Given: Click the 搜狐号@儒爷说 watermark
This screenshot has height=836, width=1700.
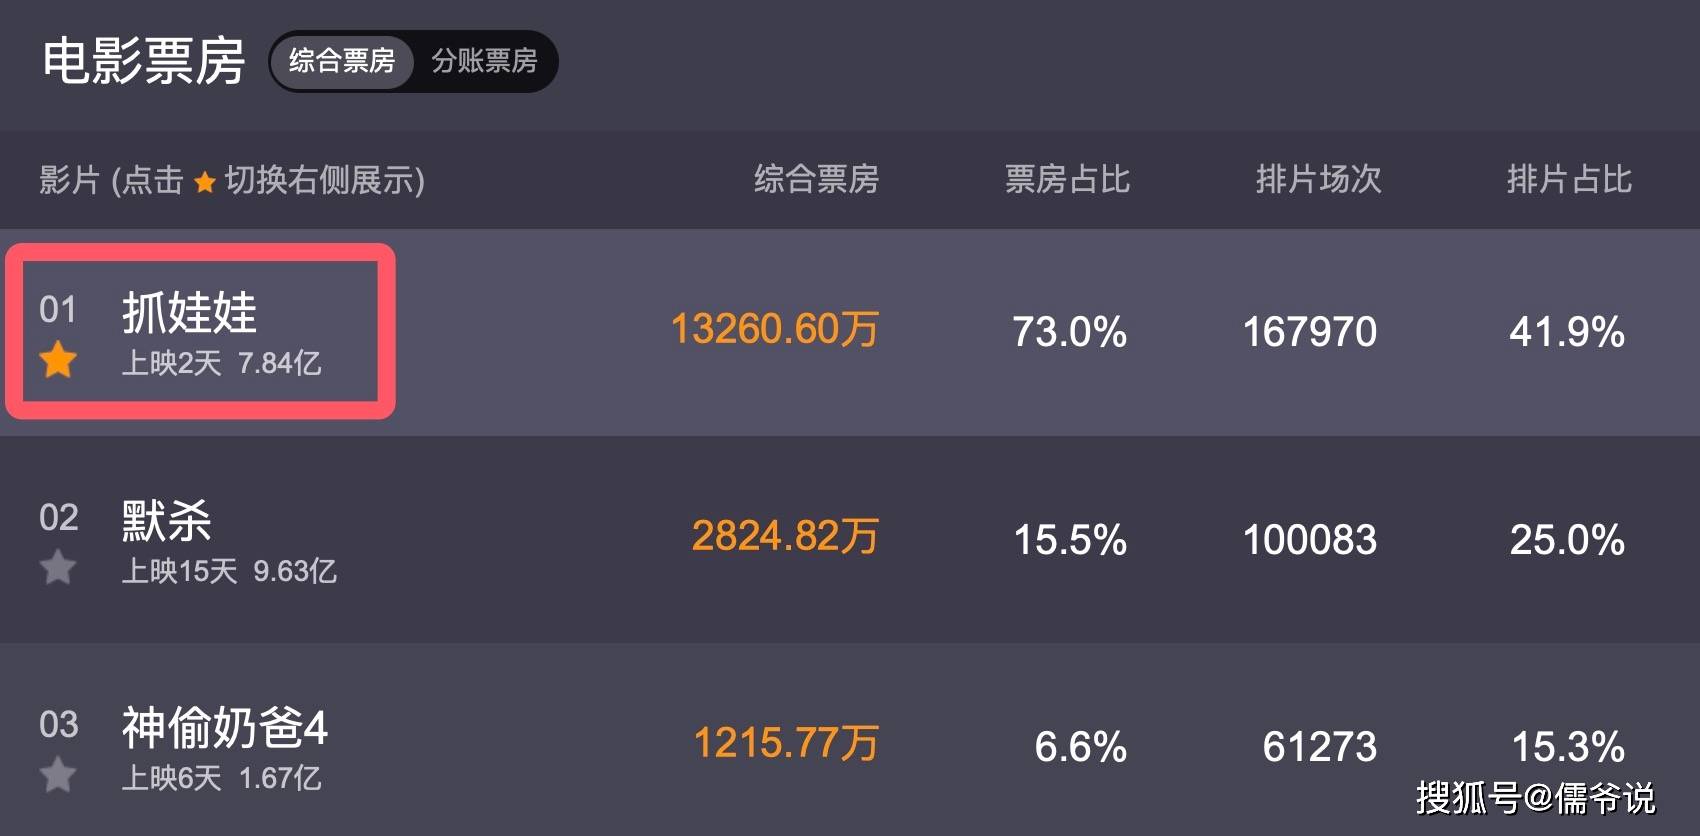Looking at the screenshot, I should coord(1535,798).
